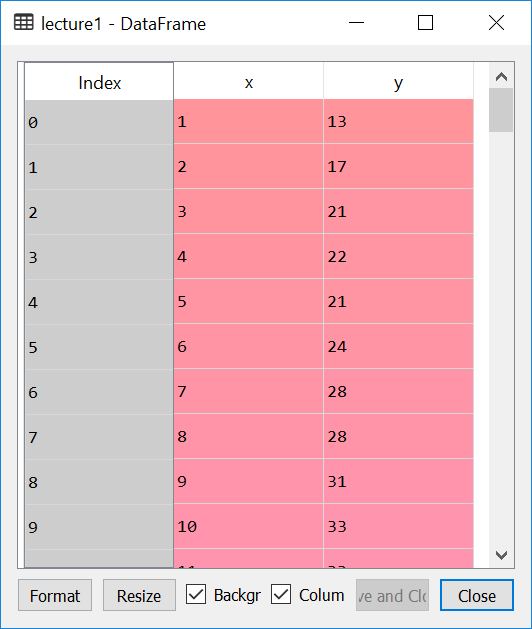
Task: Select row index 5 header
Action: click(x=99, y=347)
